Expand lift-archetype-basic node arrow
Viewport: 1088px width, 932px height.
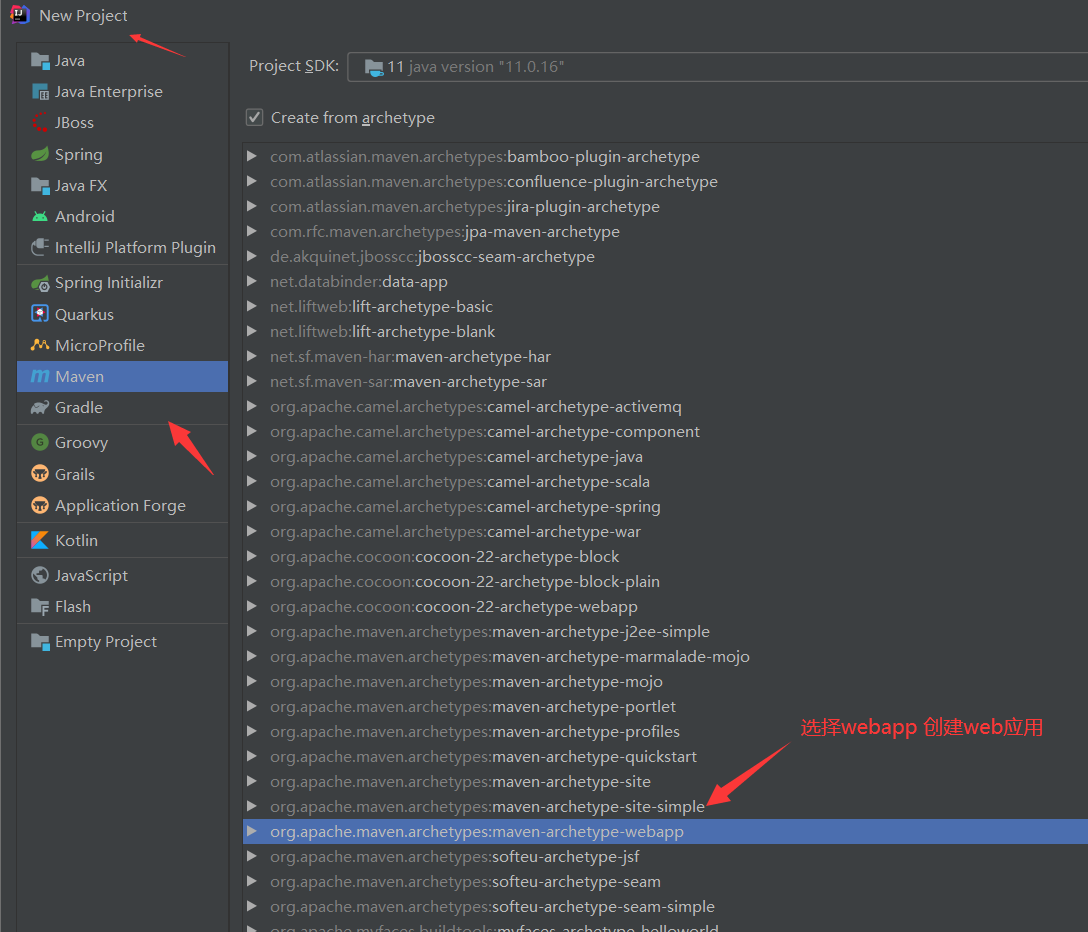click(252, 306)
